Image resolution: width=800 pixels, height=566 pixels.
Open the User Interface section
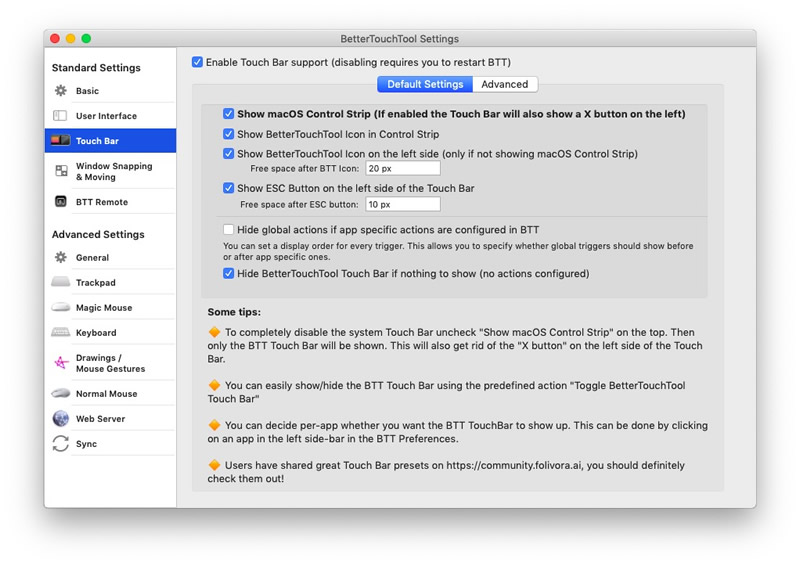point(110,115)
